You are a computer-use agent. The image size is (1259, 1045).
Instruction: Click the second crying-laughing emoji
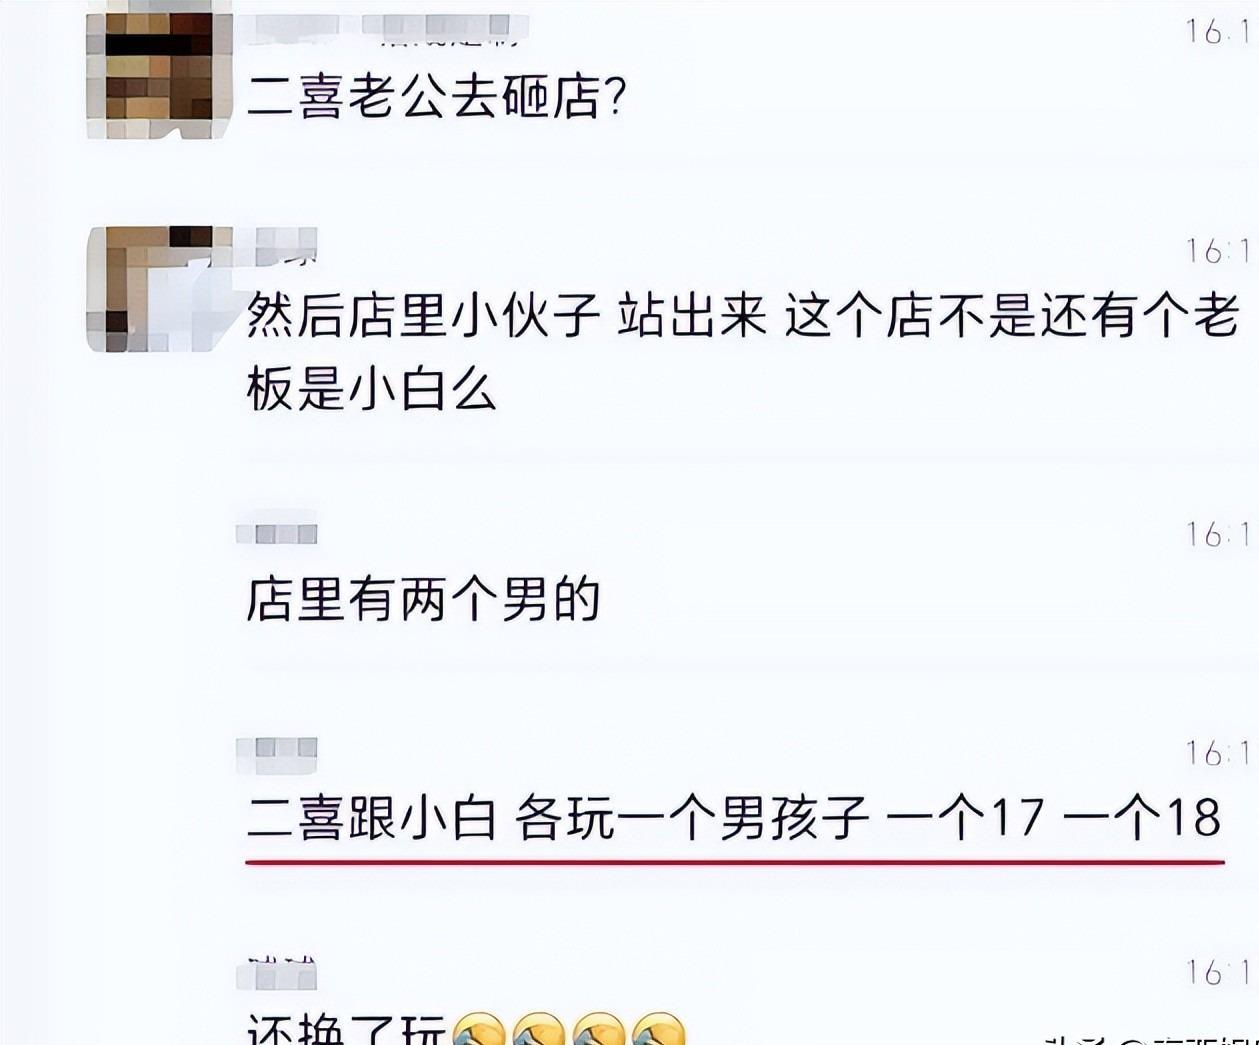[x=539, y=1029]
